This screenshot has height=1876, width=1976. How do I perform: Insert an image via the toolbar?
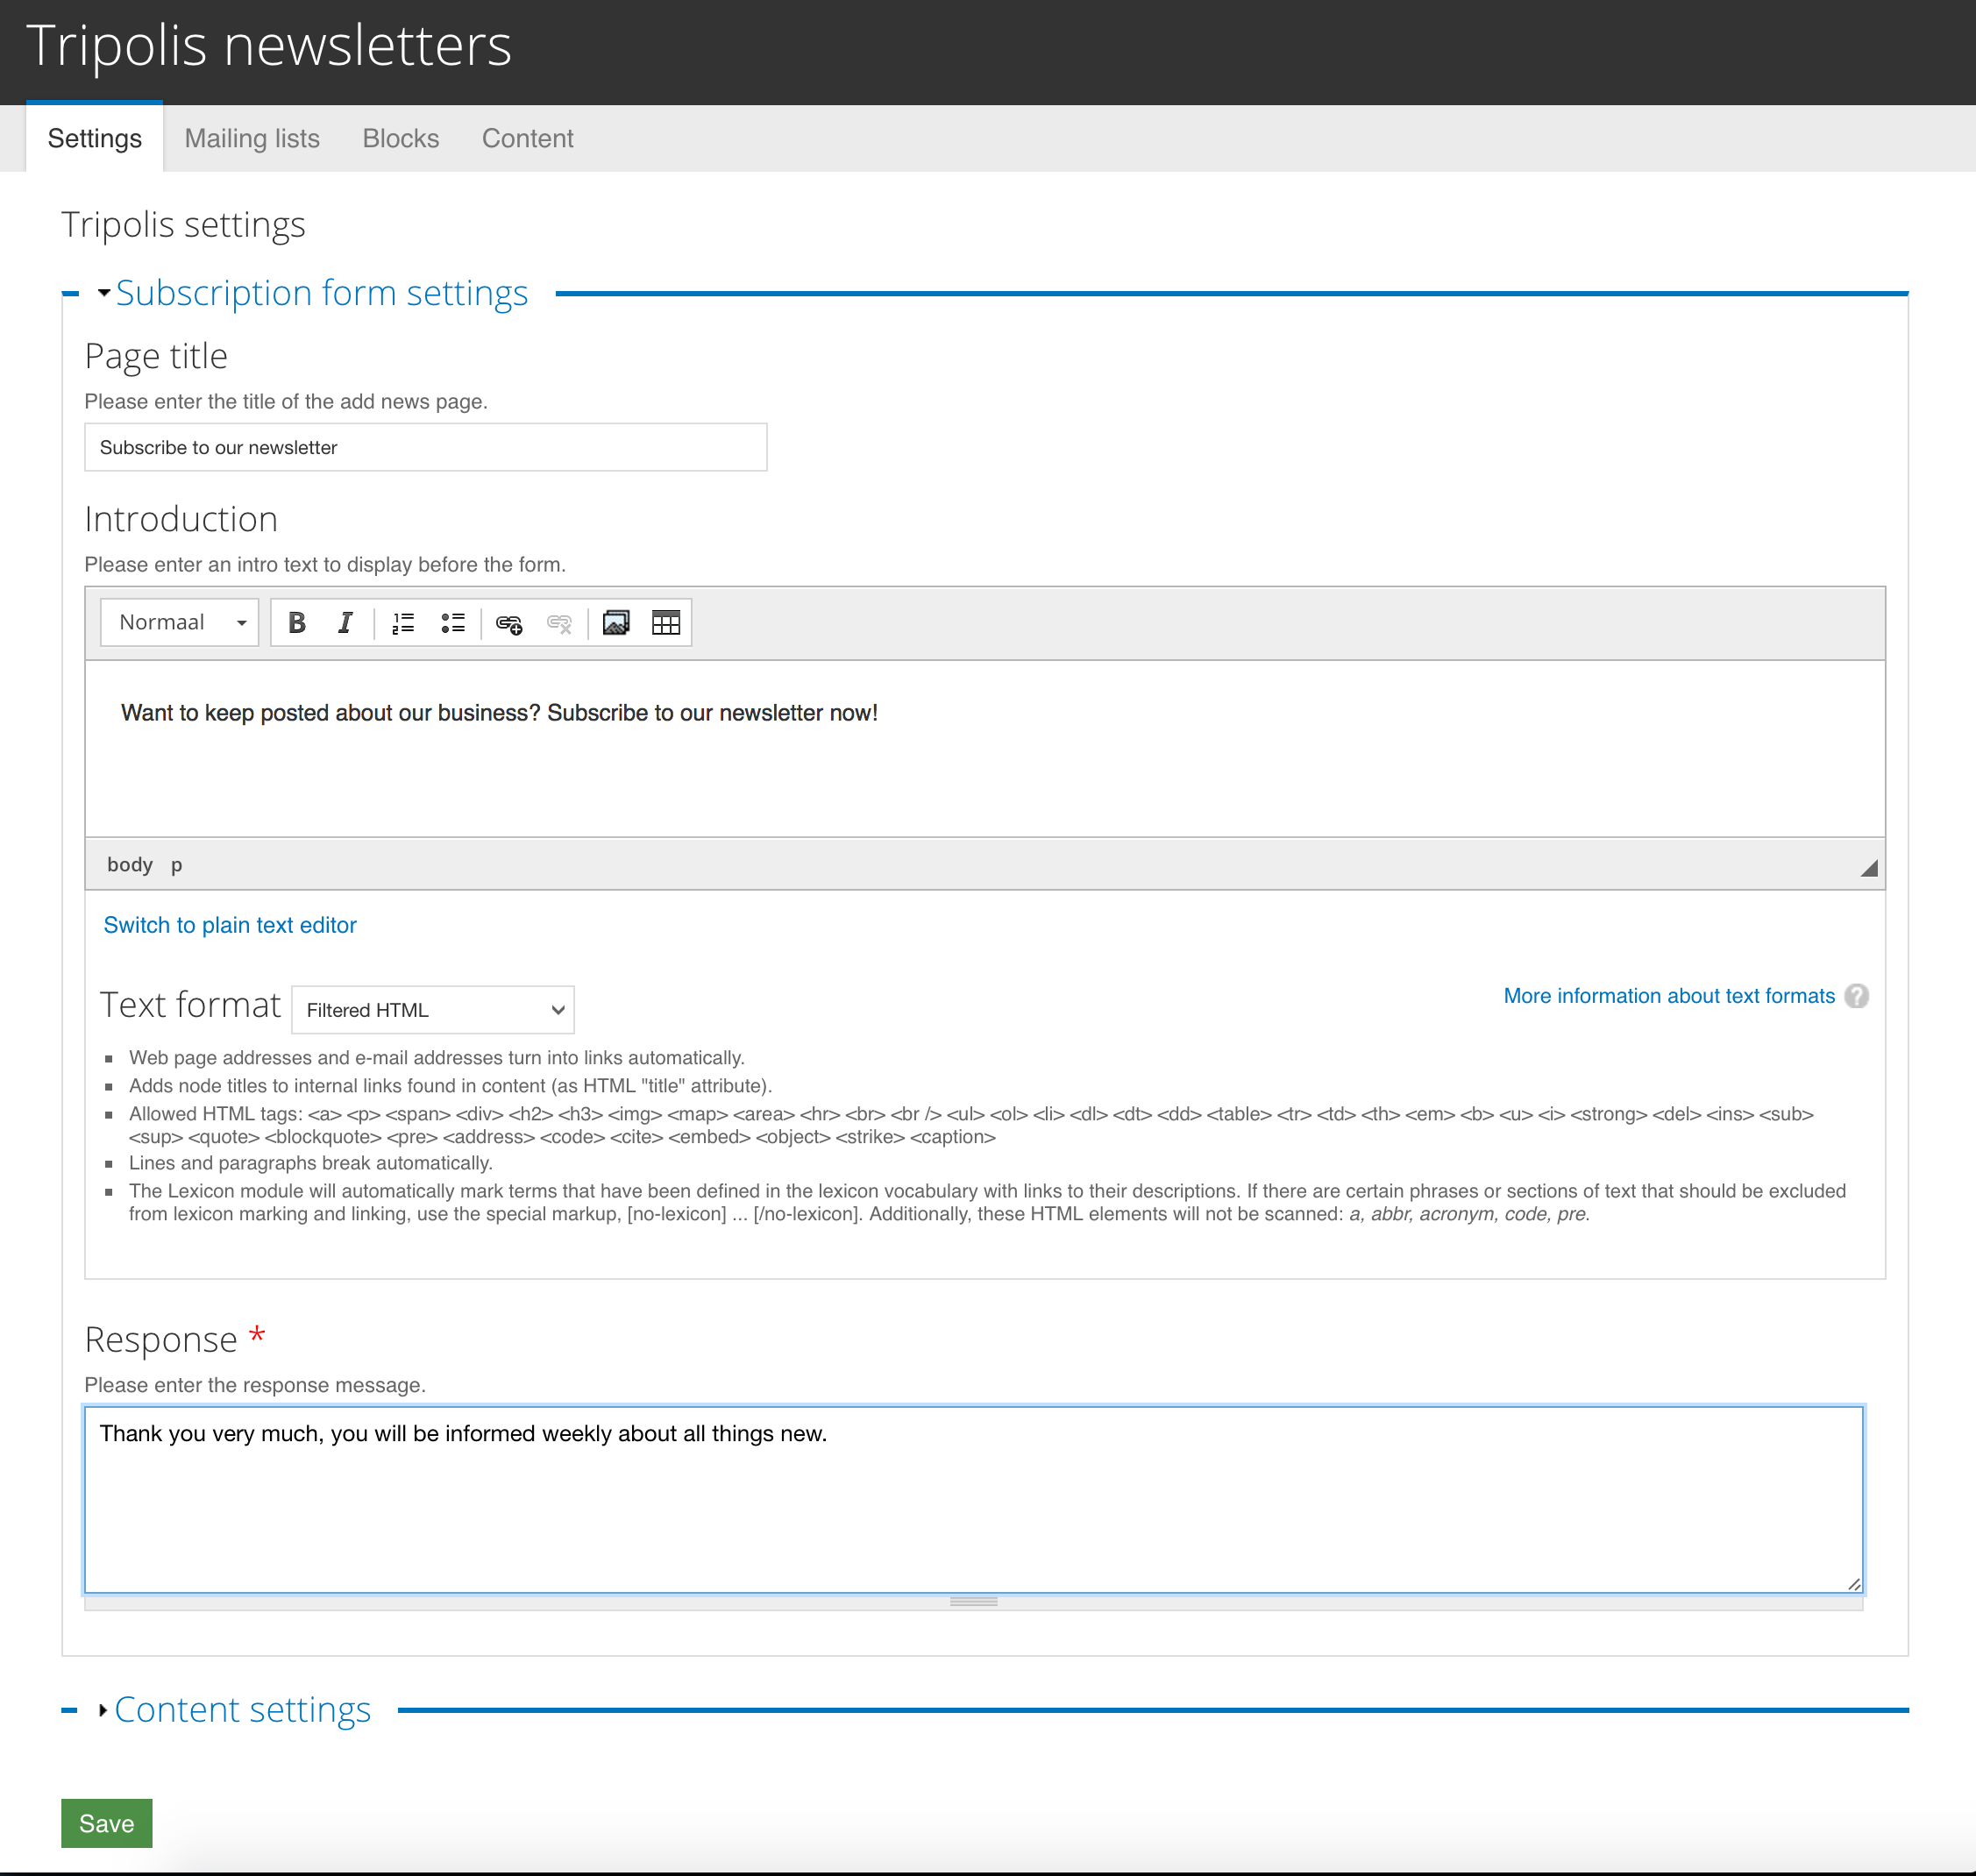tap(616, 623)
